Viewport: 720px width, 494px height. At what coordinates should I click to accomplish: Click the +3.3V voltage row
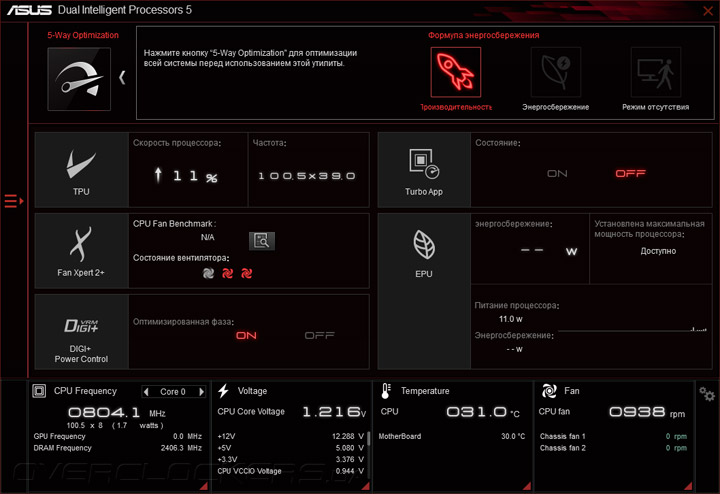pyautogui.click(x=291, y=460)
